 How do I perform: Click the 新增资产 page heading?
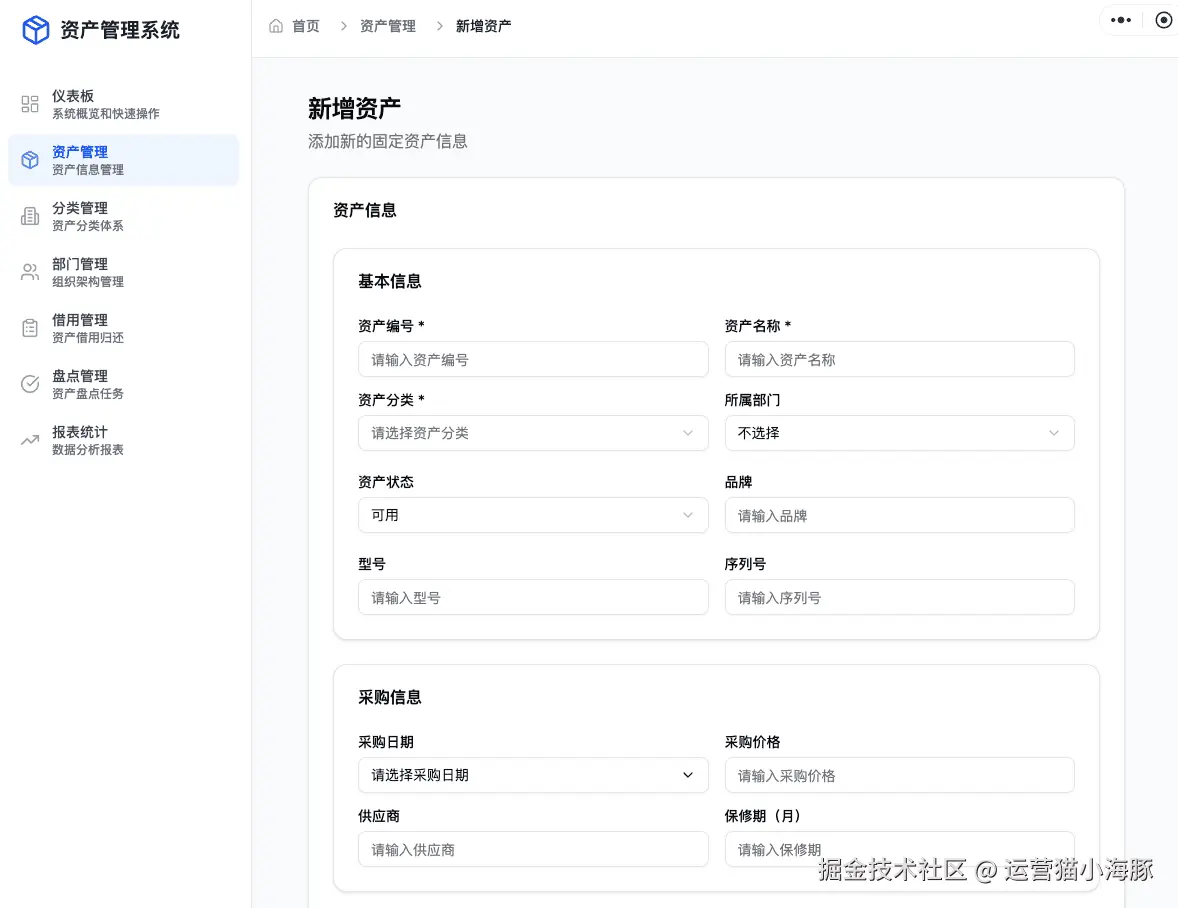coord(354,109)
